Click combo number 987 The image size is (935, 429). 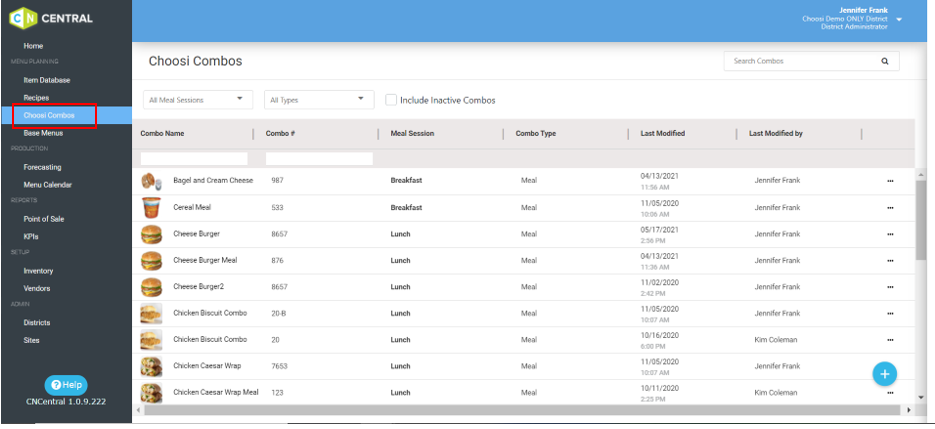pyautogui.click(x=277, y=181)
